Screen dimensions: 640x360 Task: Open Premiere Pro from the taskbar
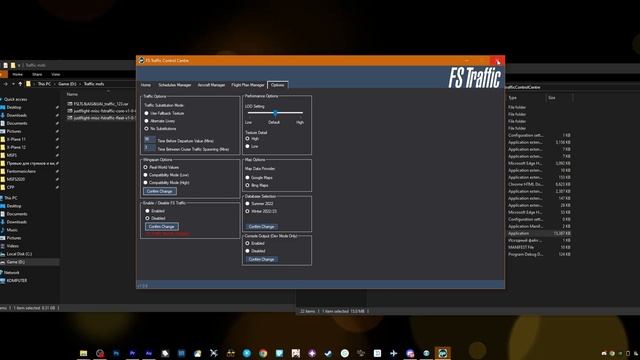[132, 353]
